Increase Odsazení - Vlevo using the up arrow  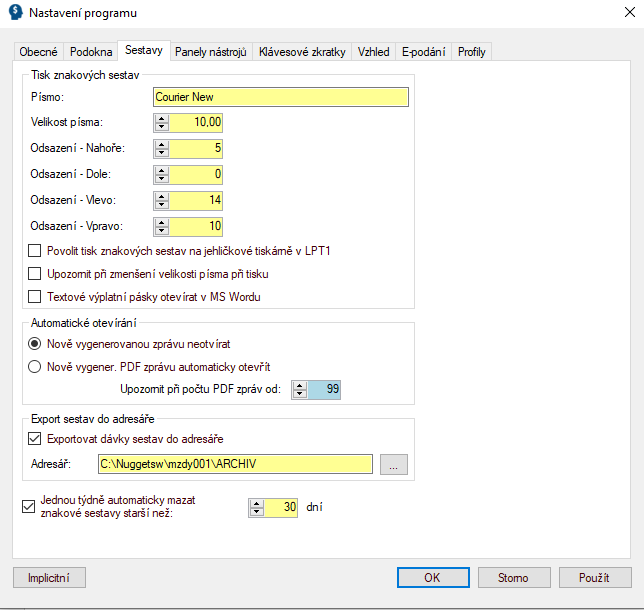pos(160,196)
